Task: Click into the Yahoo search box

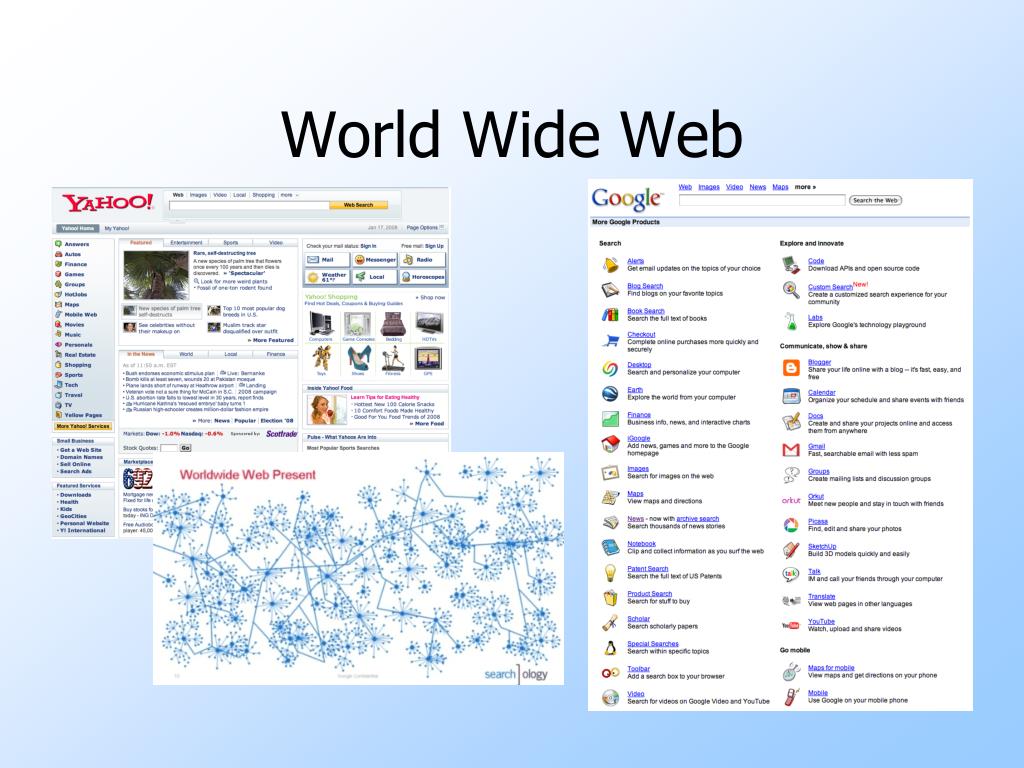Action: coord(249,205)
